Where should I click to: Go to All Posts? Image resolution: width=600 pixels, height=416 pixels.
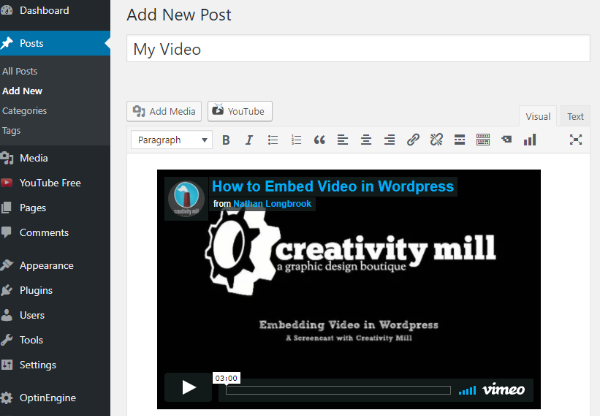(x=20, y=71)
